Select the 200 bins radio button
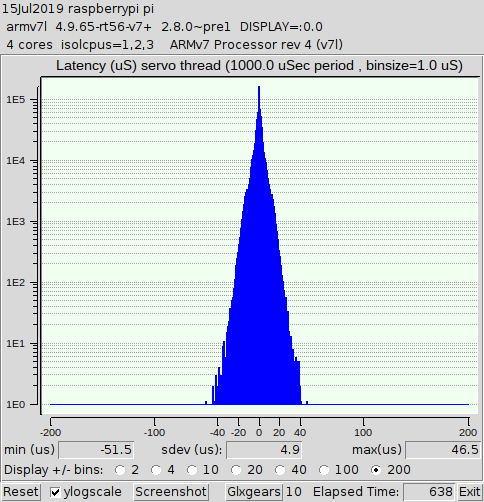484x502 pixels. (376, 470)
